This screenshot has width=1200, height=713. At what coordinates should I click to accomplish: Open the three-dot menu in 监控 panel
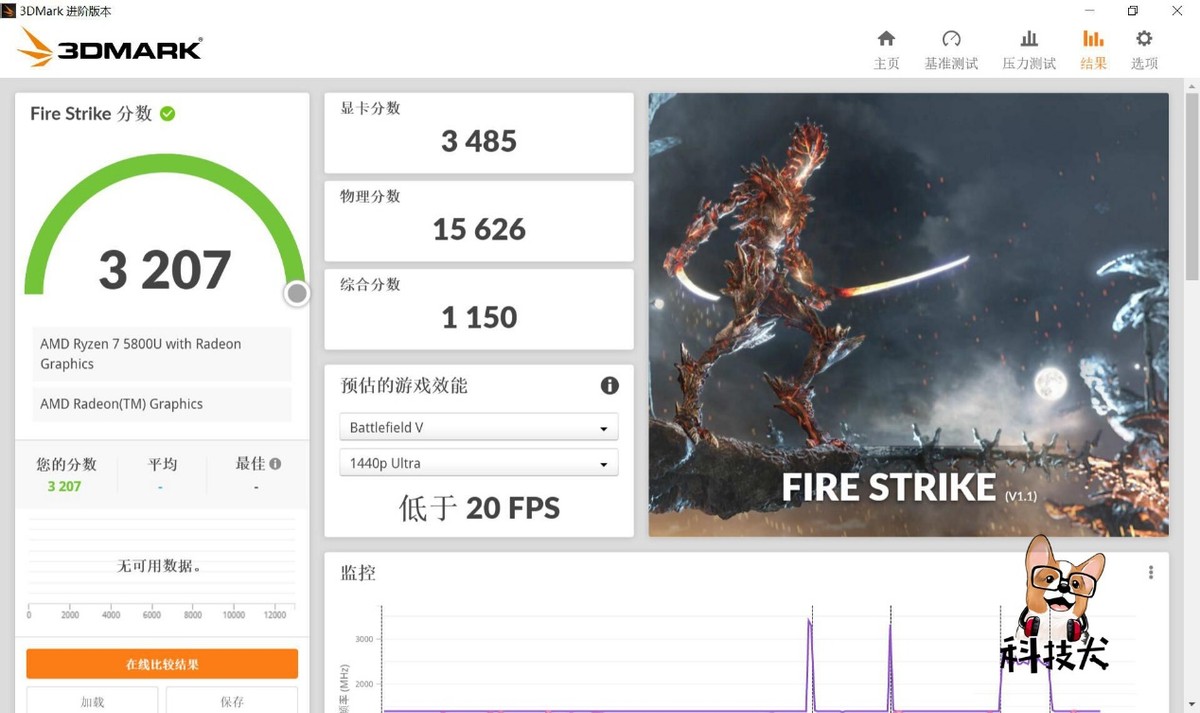point(1151,572)
